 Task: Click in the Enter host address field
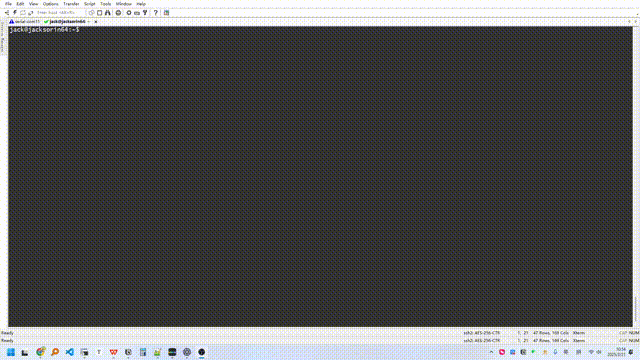pyautogui.click(x=59, y=13)
